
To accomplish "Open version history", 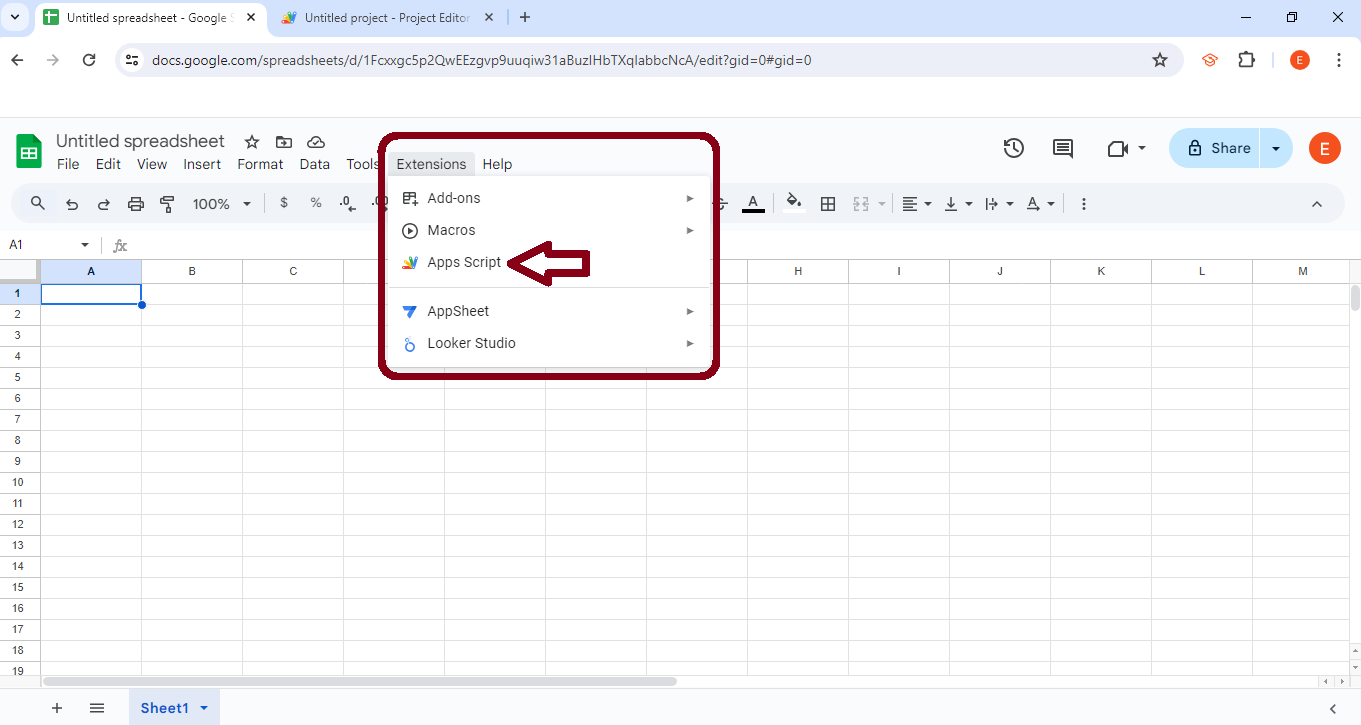I will coord(1013,147).
